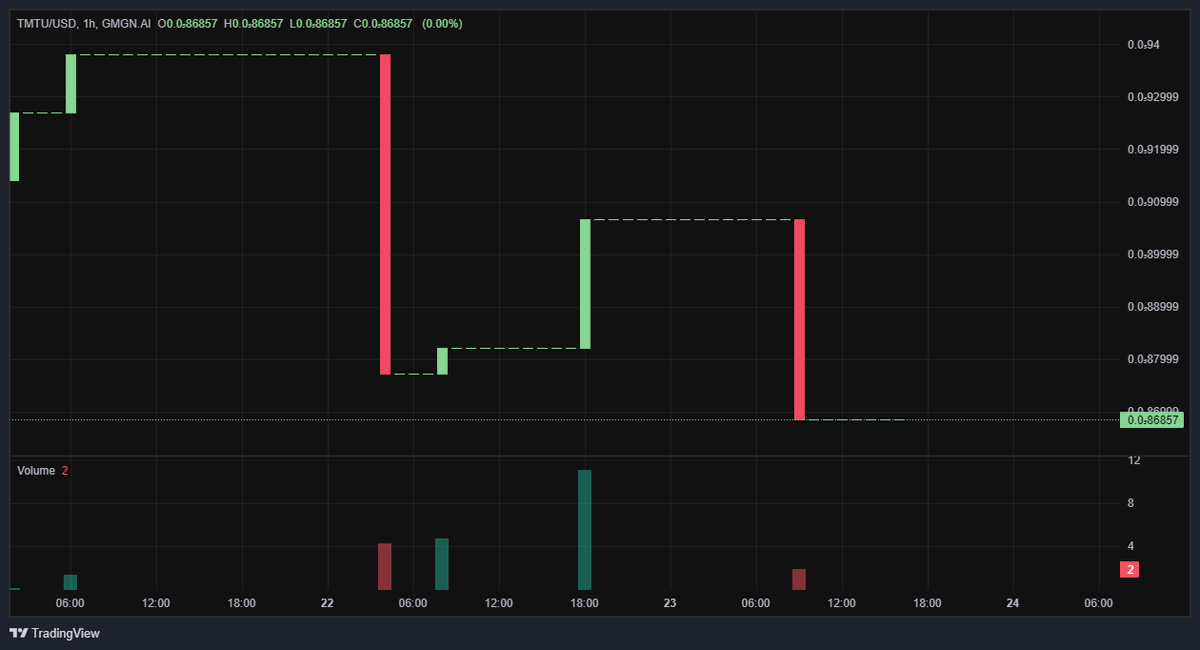Click date label 23 on time axis
This screenshot has width=1200, height=650.
pyautogui.click(x=670, y=603)
